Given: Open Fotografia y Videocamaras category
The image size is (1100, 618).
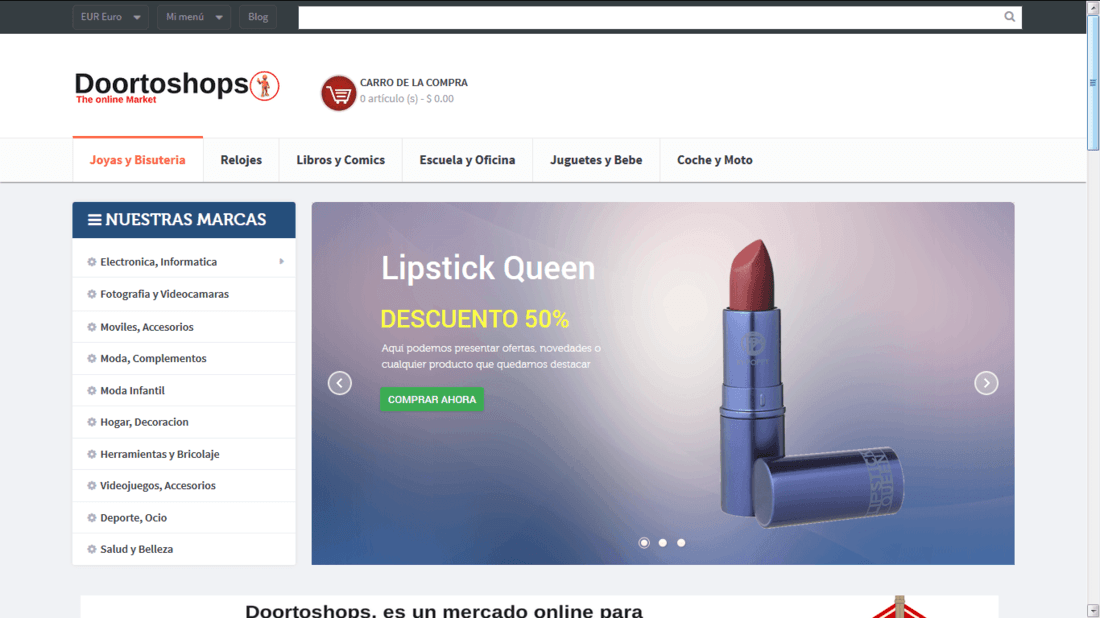Looking at the screenshot, I should [164, 294].
